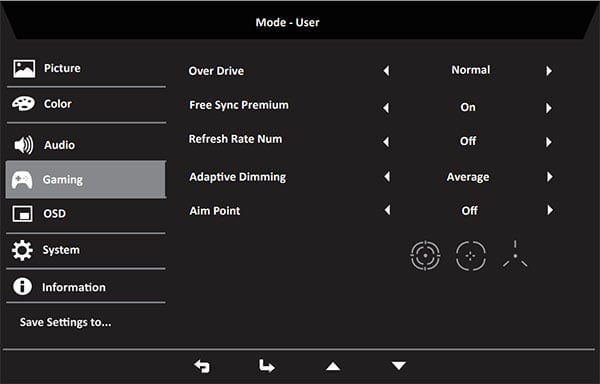Image resolution: width=600 pixels, height=384 pixels.
Task: Select the Aim Point label
Action: (x=215, y=211)
